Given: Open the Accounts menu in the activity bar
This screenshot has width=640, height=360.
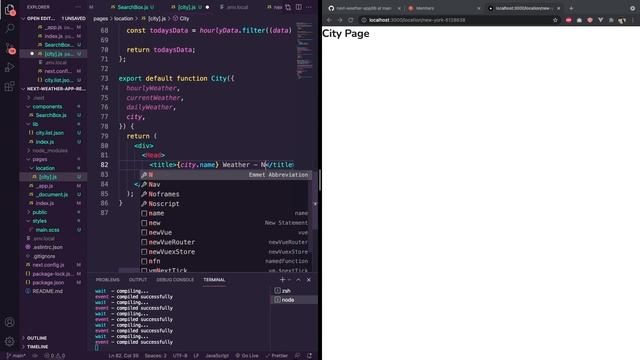Looking at the screenshot, I should 9,322.
